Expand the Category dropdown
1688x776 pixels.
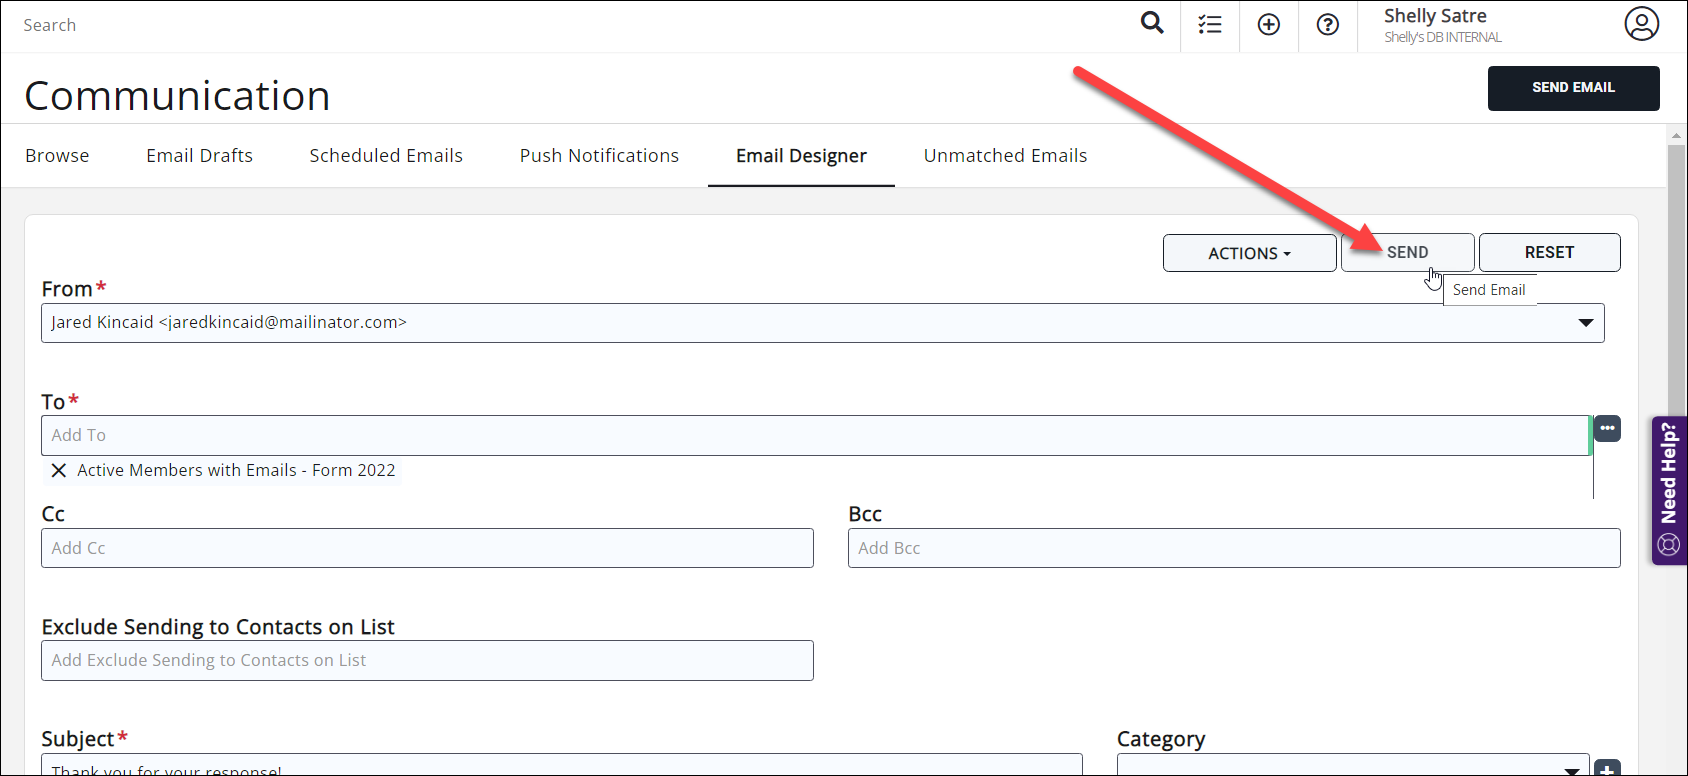tap(1572, 769)
